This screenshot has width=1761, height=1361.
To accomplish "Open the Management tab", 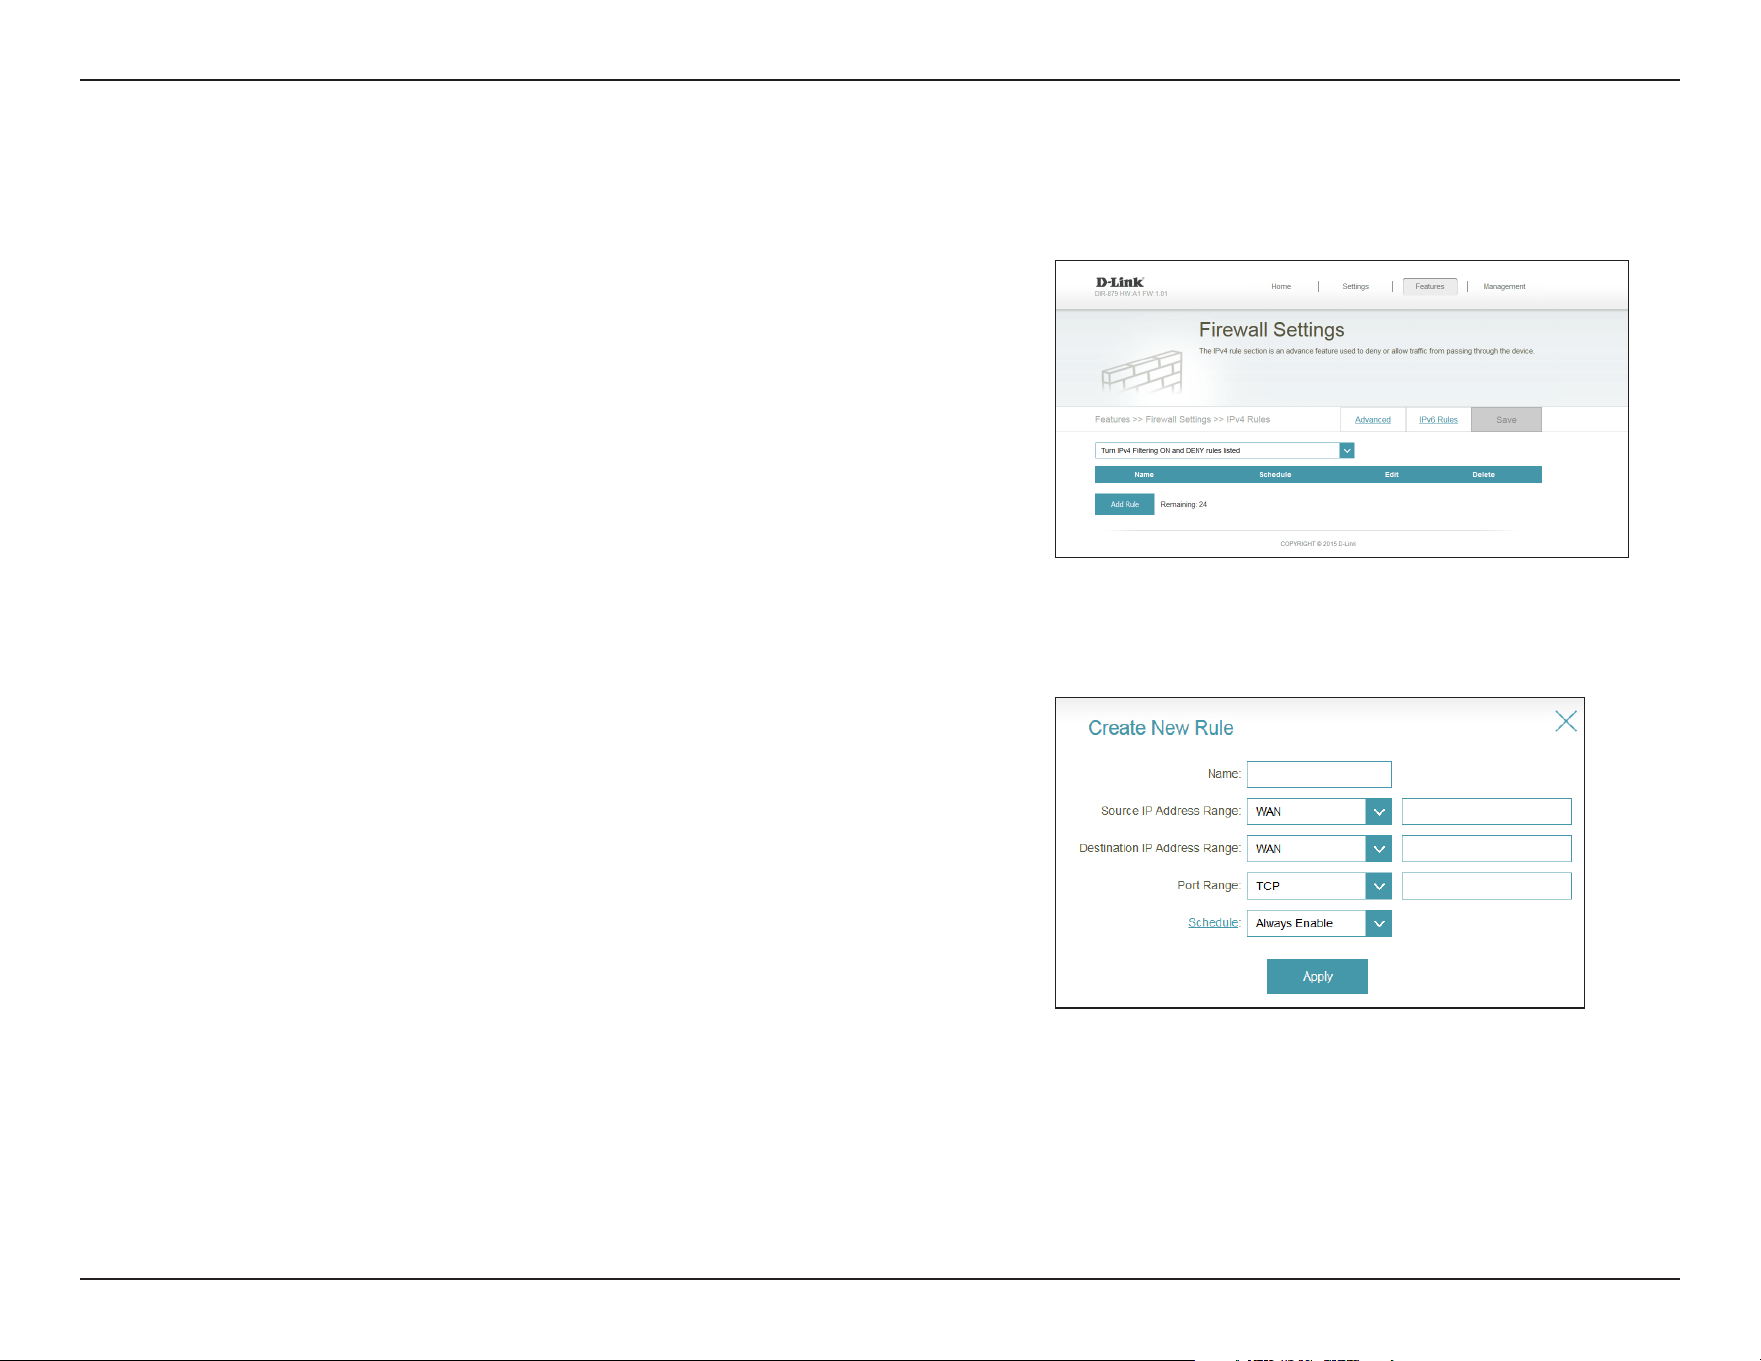I will tap(1504, 287).
